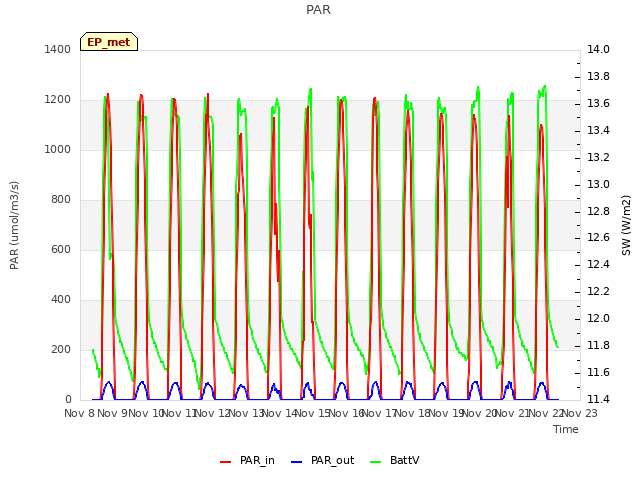
Task: Click the PAR (umol/m3/s) axis label
Action: (x=14, y=225)
